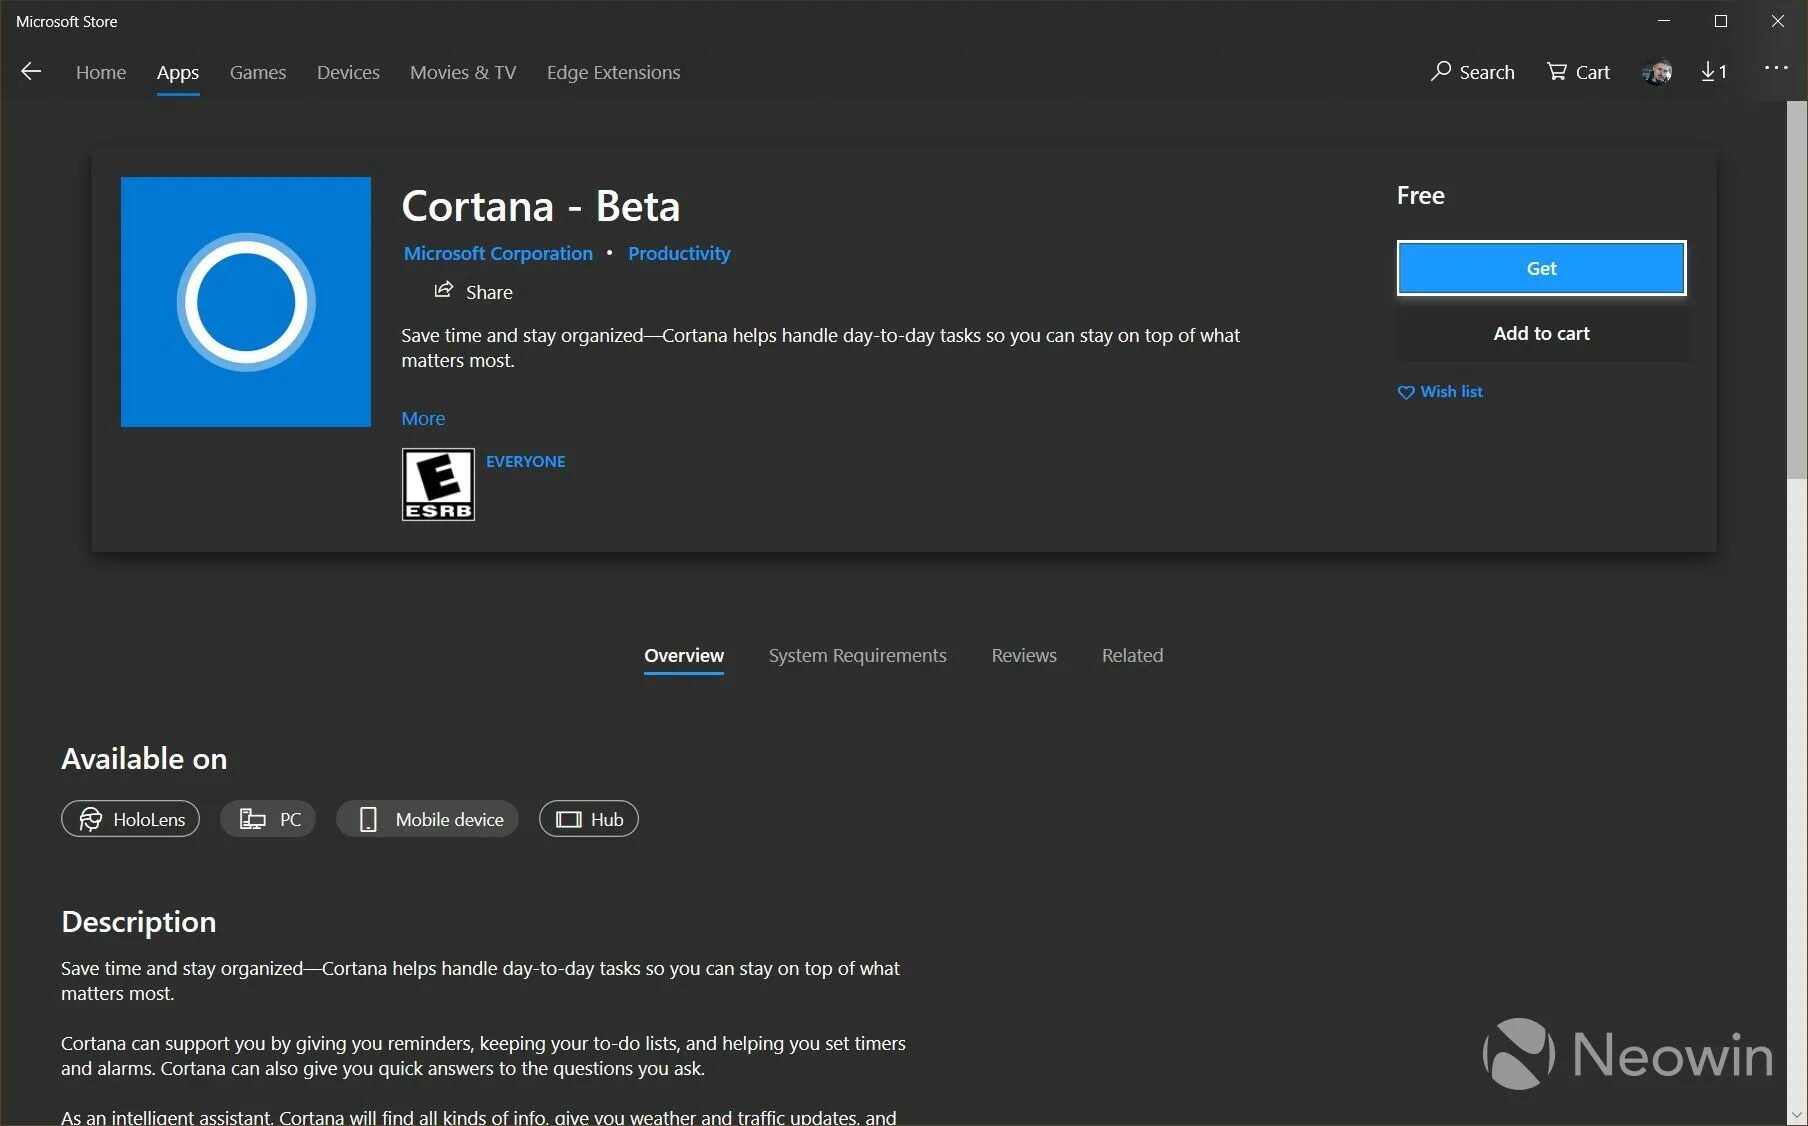Screen dimensions: 1808x1126
Task: Switch to System Requirements section
Action: [857, 656]
